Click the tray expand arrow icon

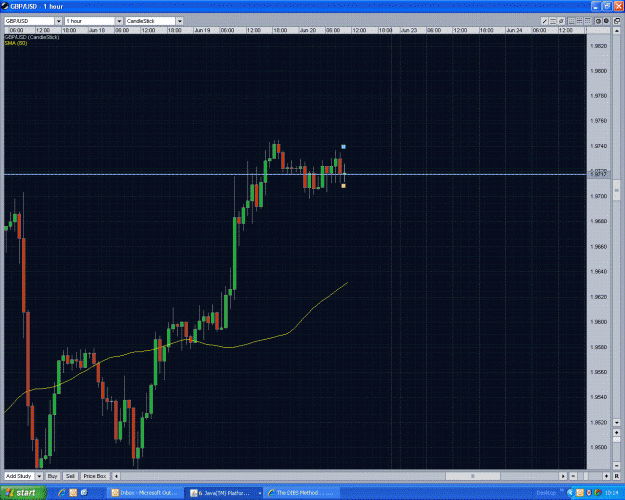(570, 493)
